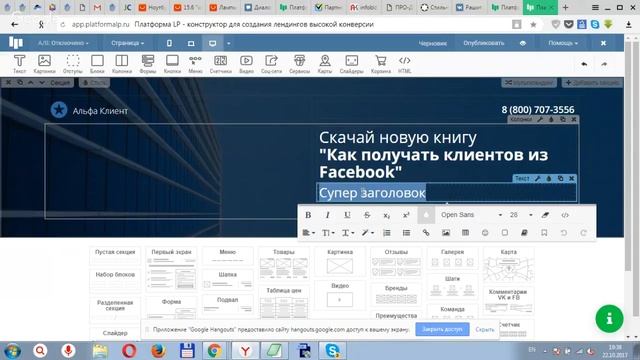Switch to mobile phone preview
Viewport: 640px width, 360px height.
(169, 43)
